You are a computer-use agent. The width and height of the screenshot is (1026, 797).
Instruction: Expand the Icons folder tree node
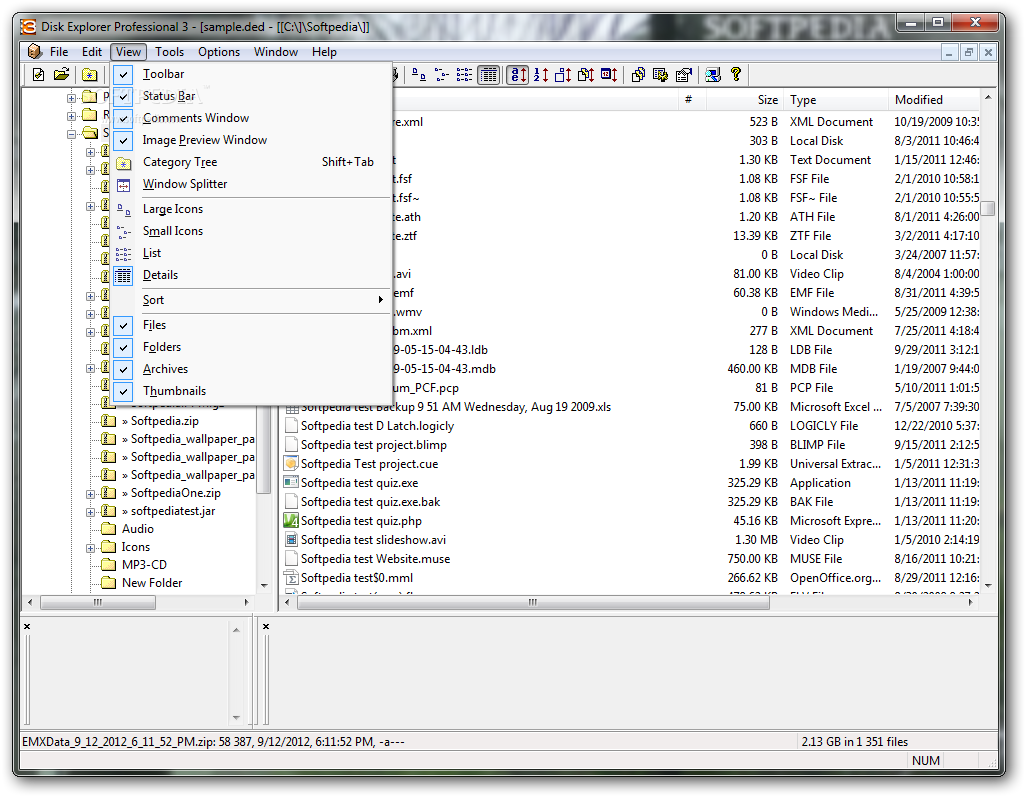(91, 548)
